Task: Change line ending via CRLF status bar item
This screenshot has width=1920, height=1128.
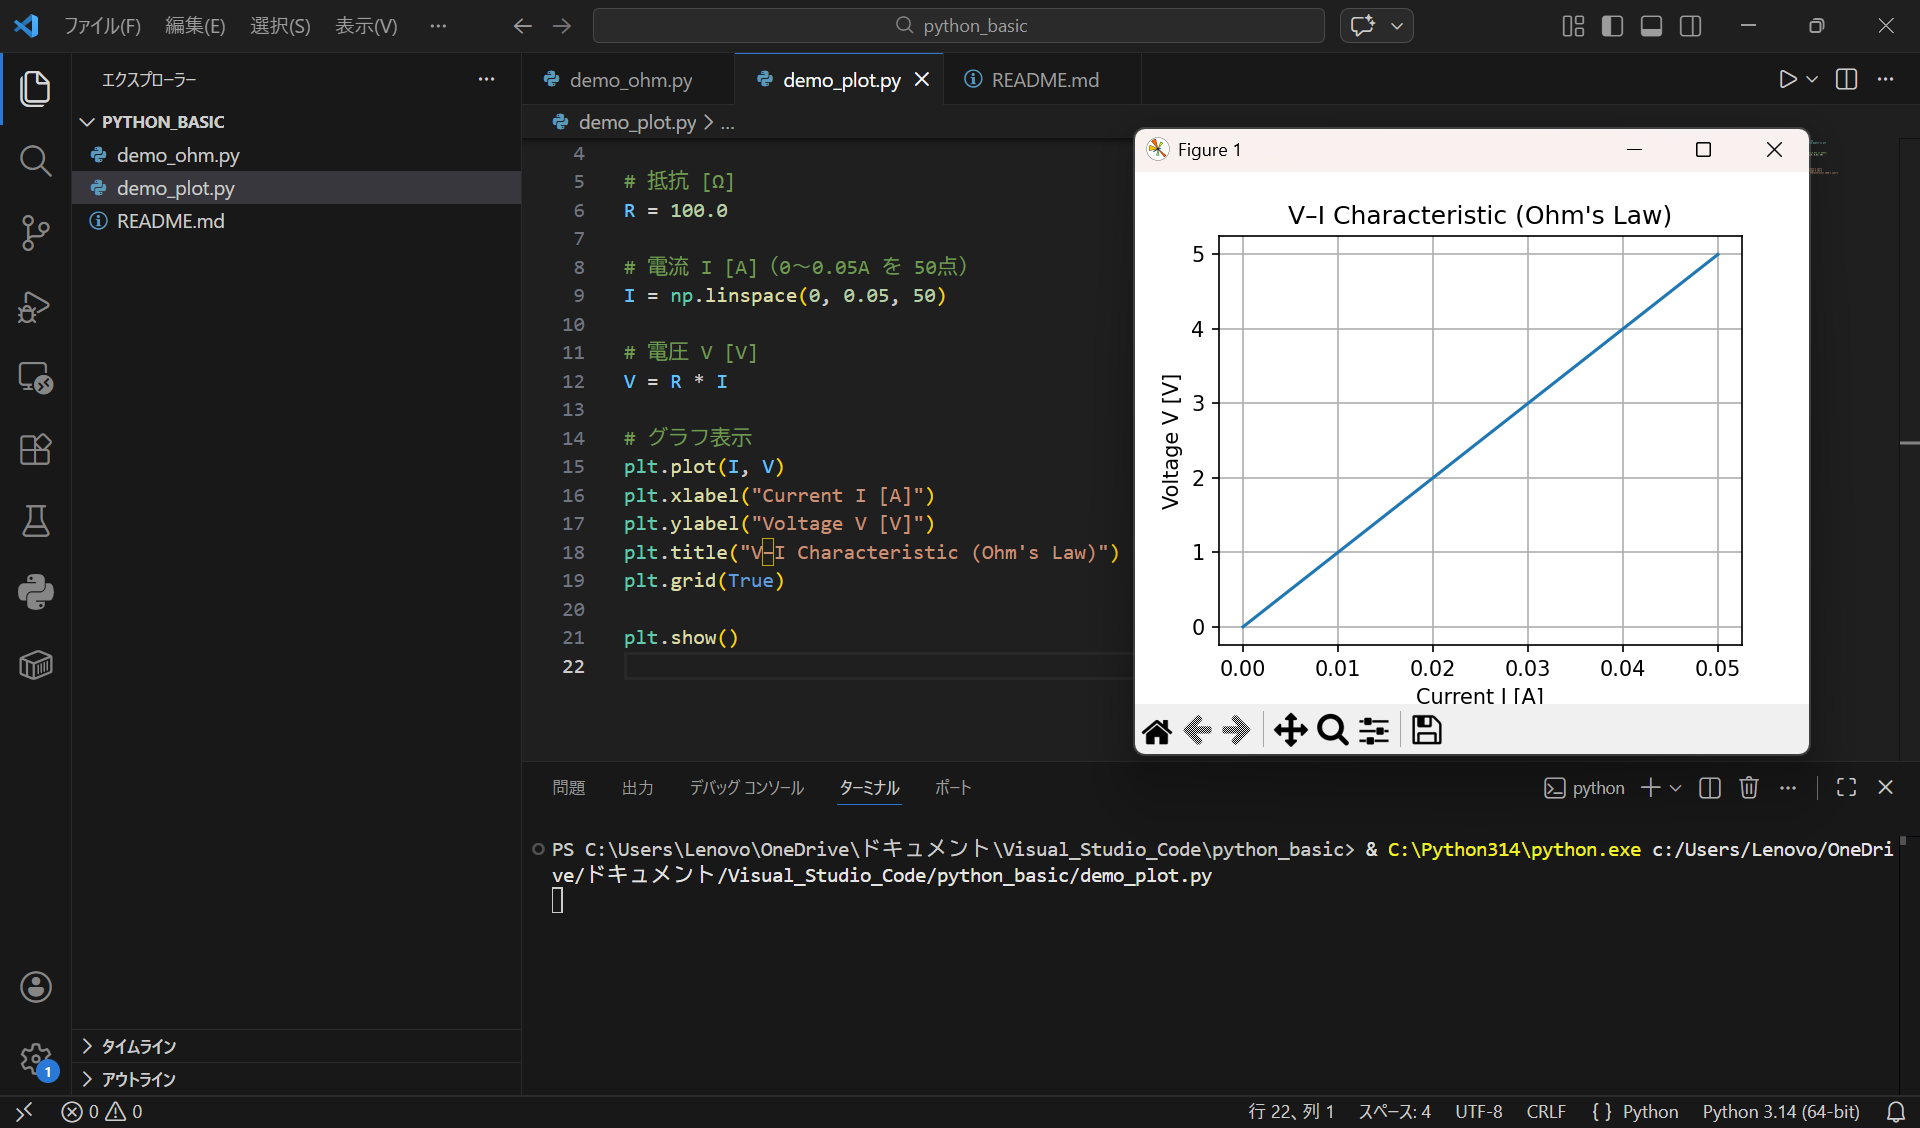Action: [x=1545, y=1111]
